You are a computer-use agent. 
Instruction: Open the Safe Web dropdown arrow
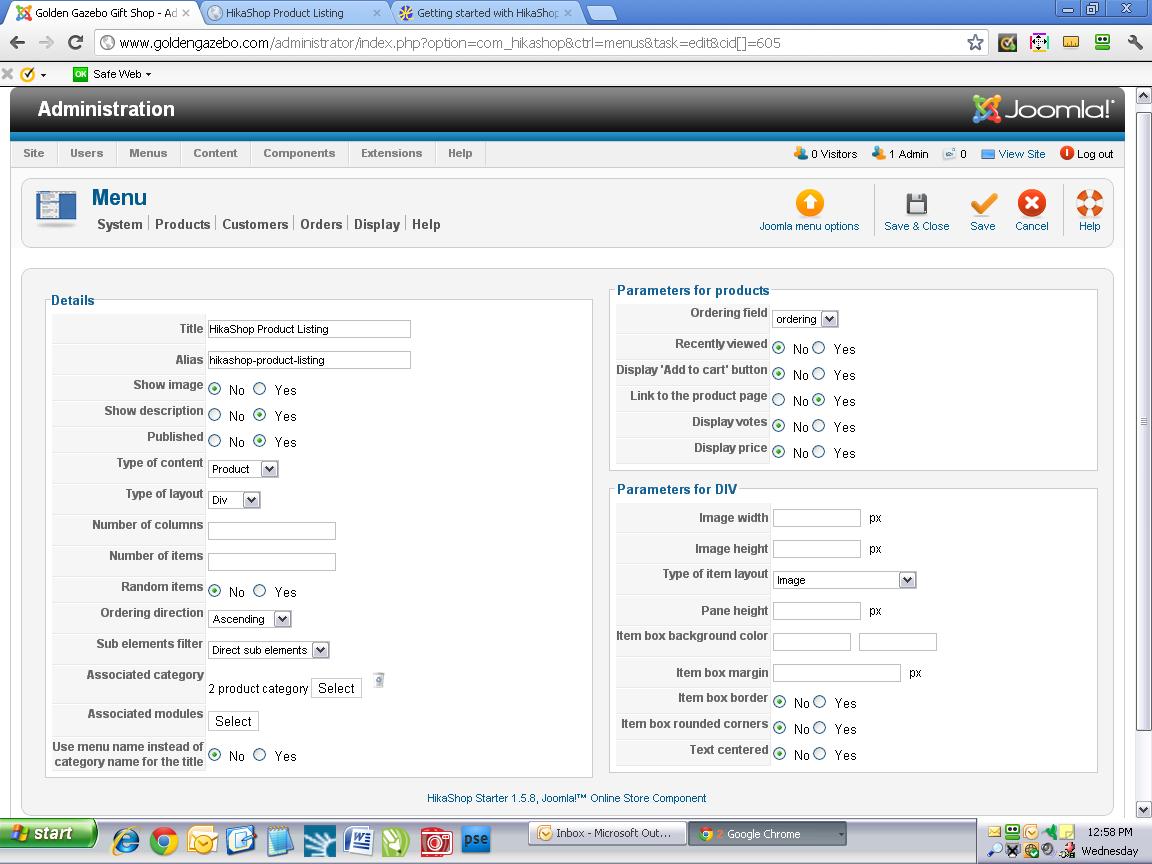pyautogui.click(x=148, y=74)
